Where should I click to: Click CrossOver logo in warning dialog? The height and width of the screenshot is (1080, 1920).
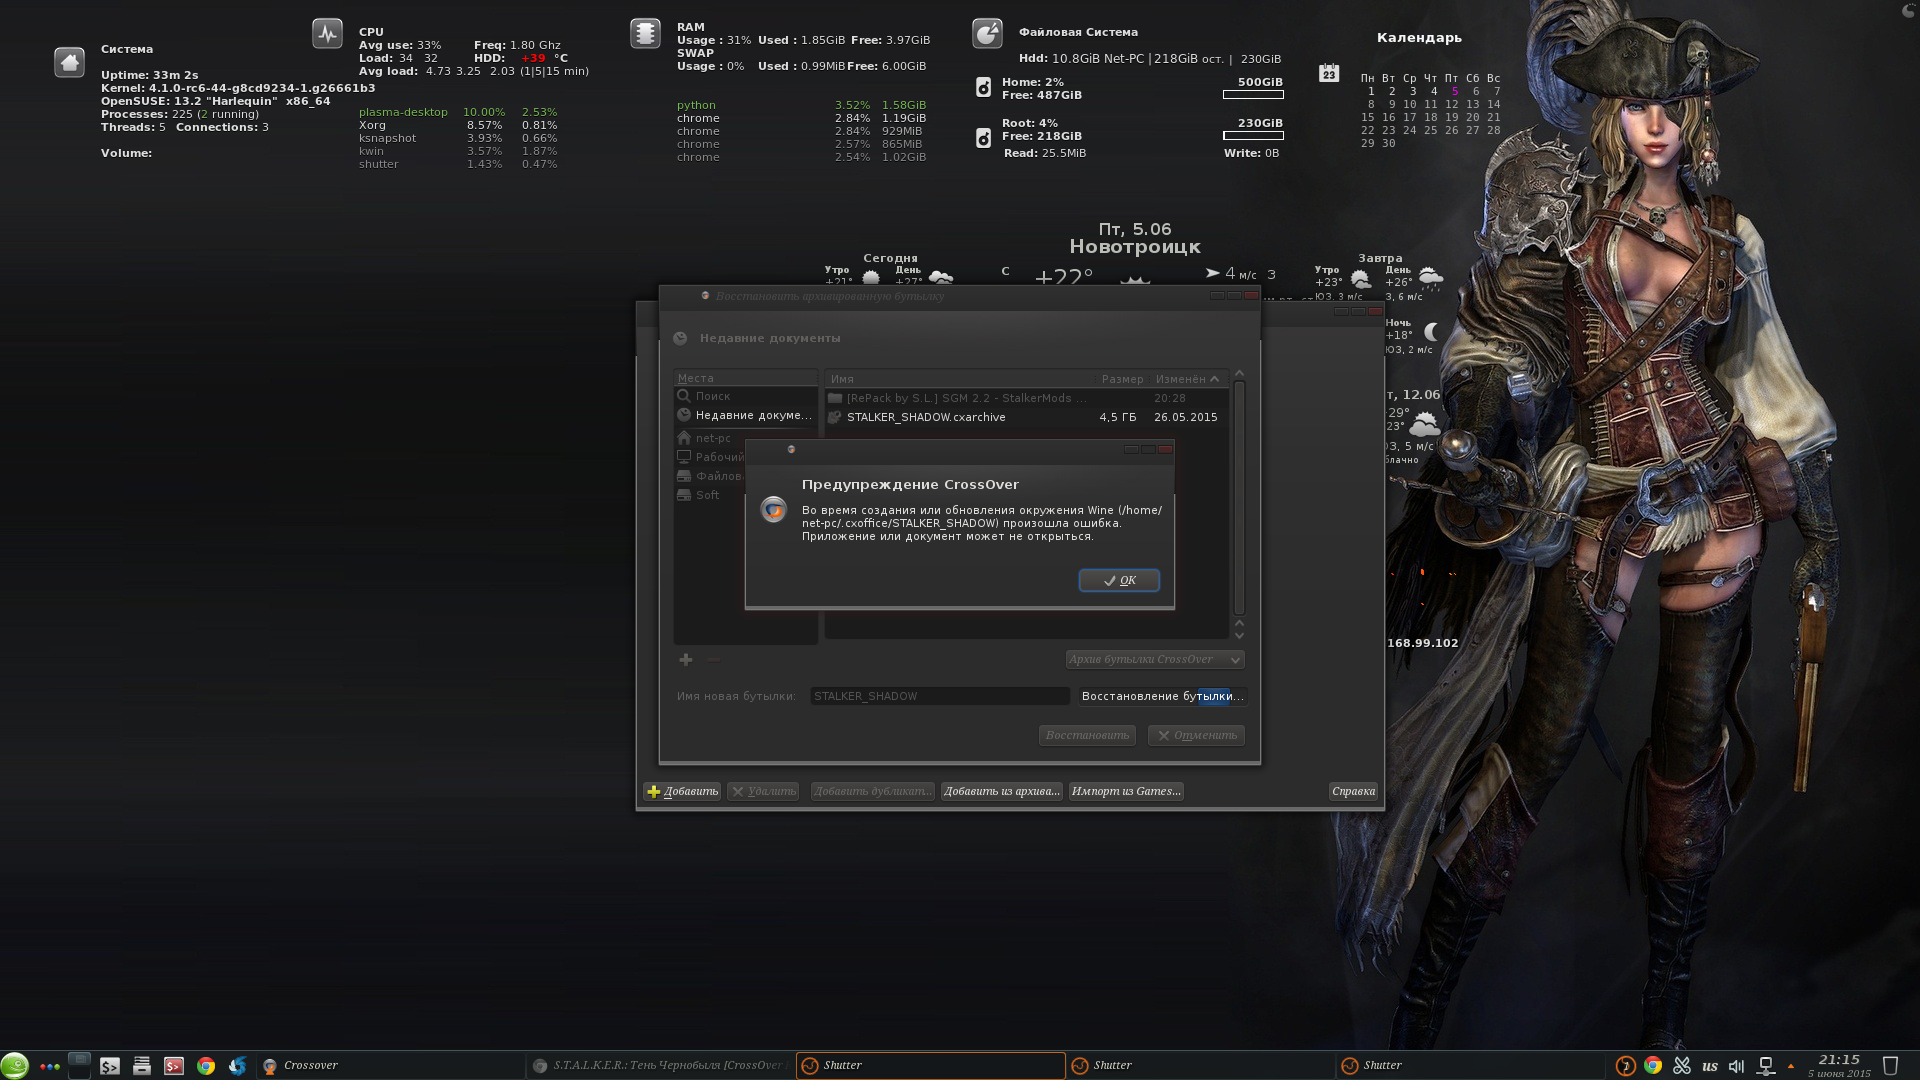(773, 510)
